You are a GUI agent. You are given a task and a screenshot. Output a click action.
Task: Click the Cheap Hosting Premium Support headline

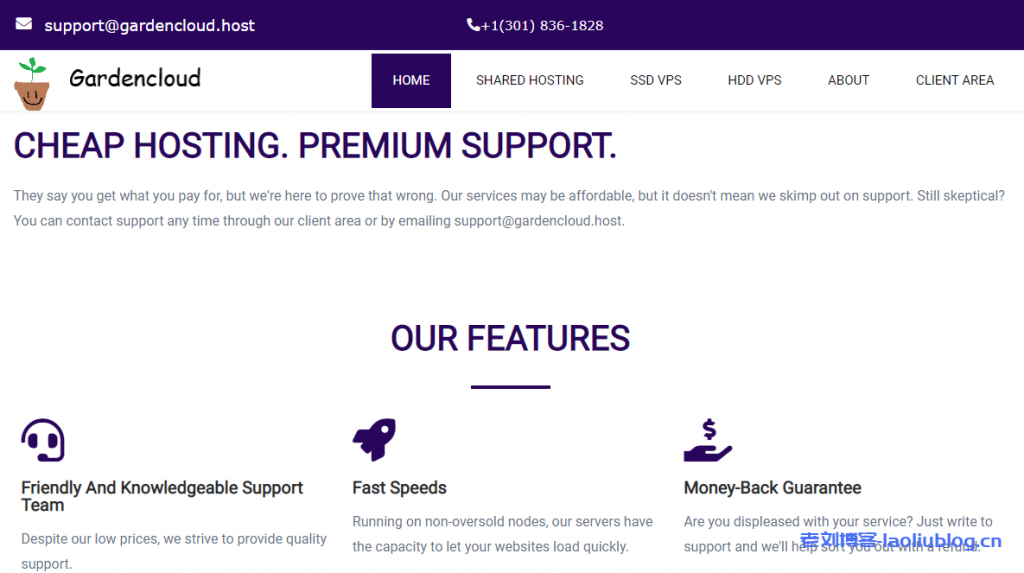pos(315,146)
